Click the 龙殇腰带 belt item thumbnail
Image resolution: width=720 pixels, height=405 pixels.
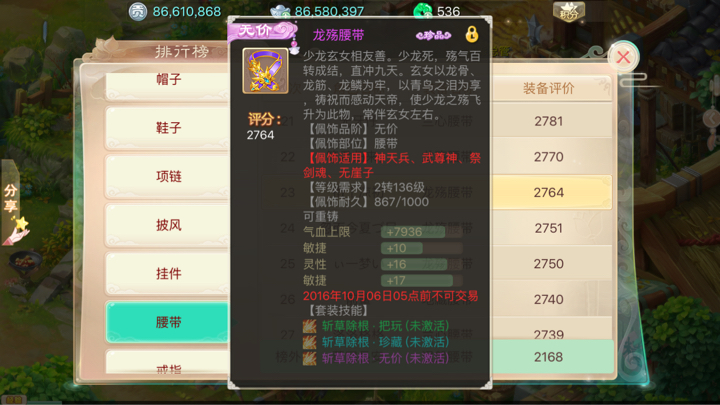point(265,71)
